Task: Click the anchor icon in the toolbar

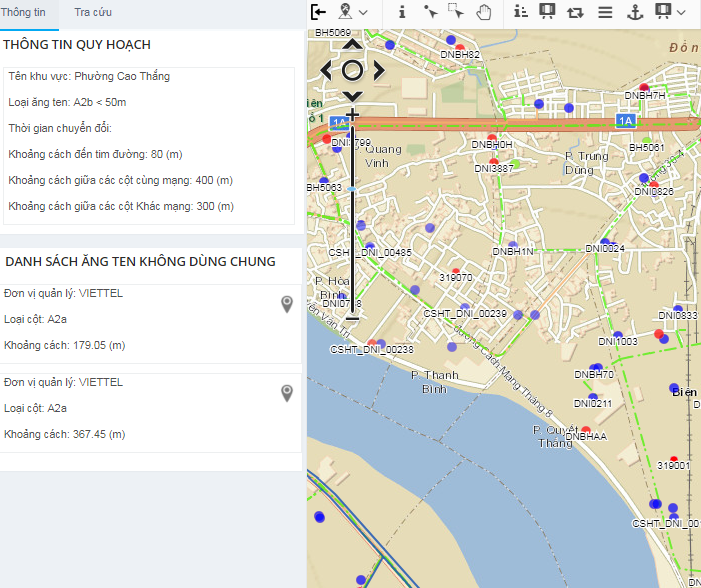Action: (633, 12)
